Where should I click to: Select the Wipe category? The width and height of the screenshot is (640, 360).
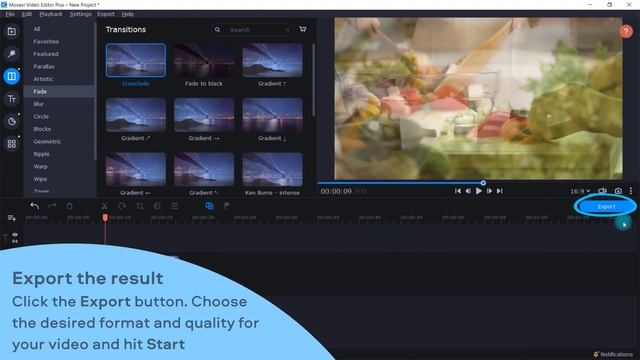point(40,179)
